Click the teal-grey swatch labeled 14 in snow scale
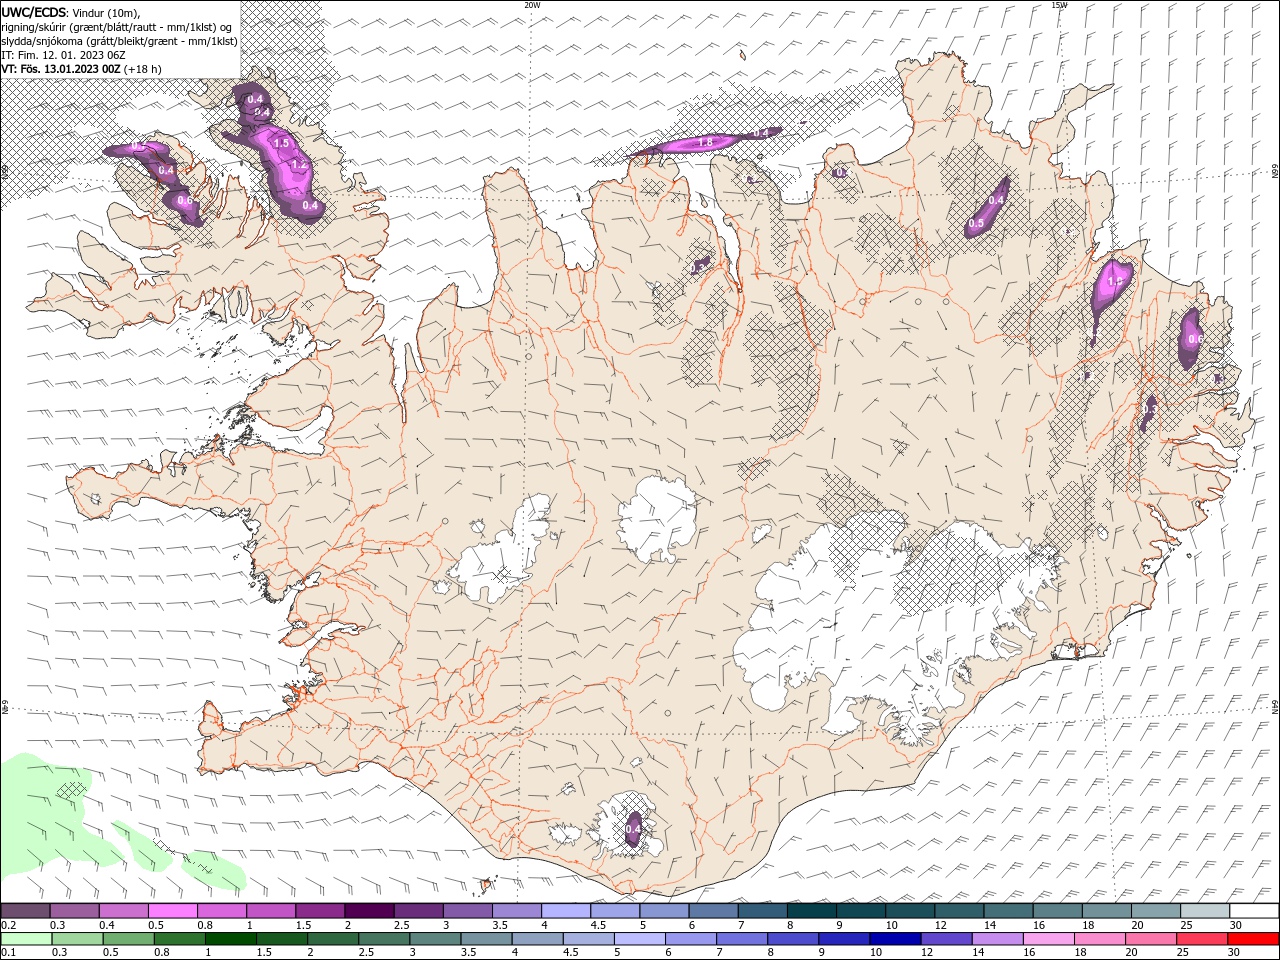 (x=1008, y=911)
